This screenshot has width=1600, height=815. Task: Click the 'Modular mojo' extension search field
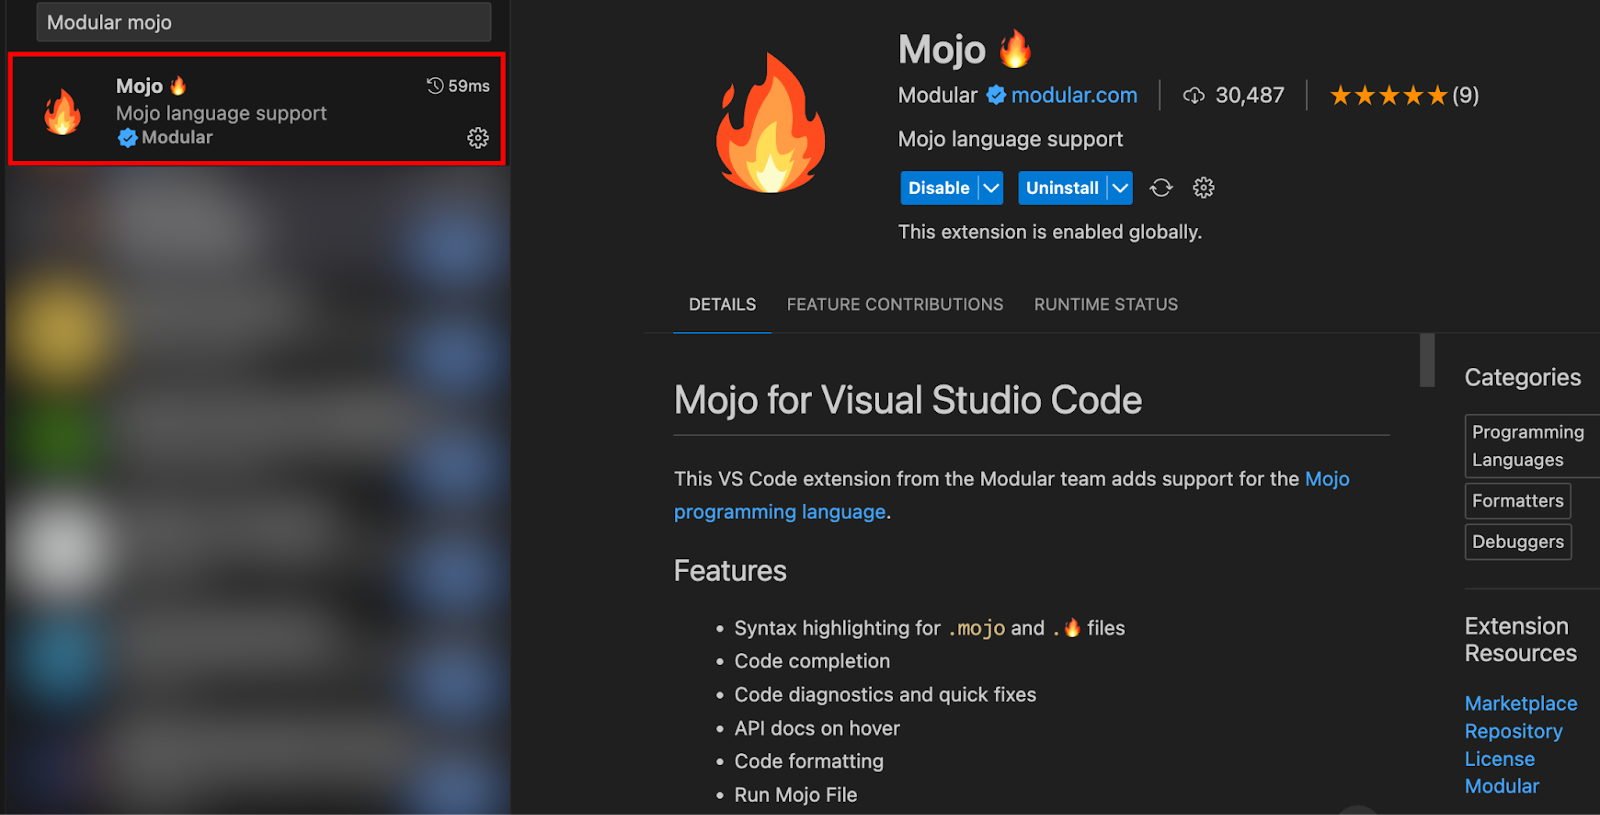coord(264,22)
